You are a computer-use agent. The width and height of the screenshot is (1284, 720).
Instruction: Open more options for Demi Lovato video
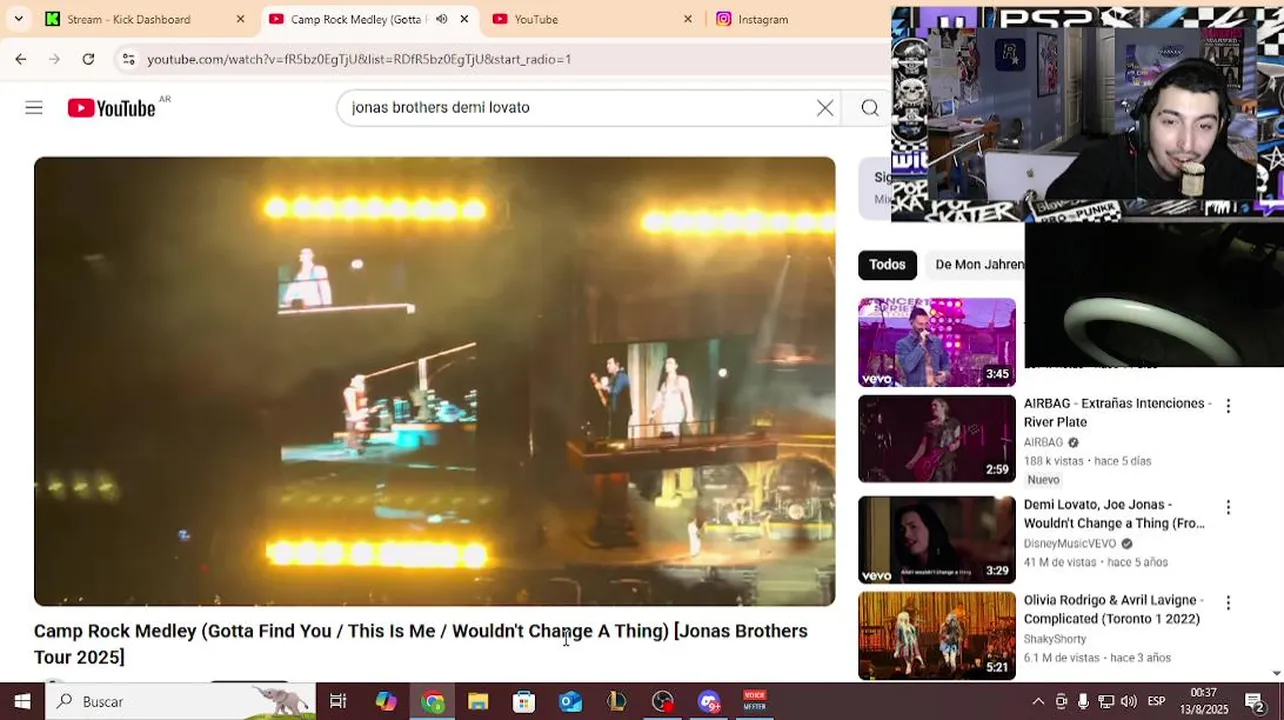(x=1228, y=507)
